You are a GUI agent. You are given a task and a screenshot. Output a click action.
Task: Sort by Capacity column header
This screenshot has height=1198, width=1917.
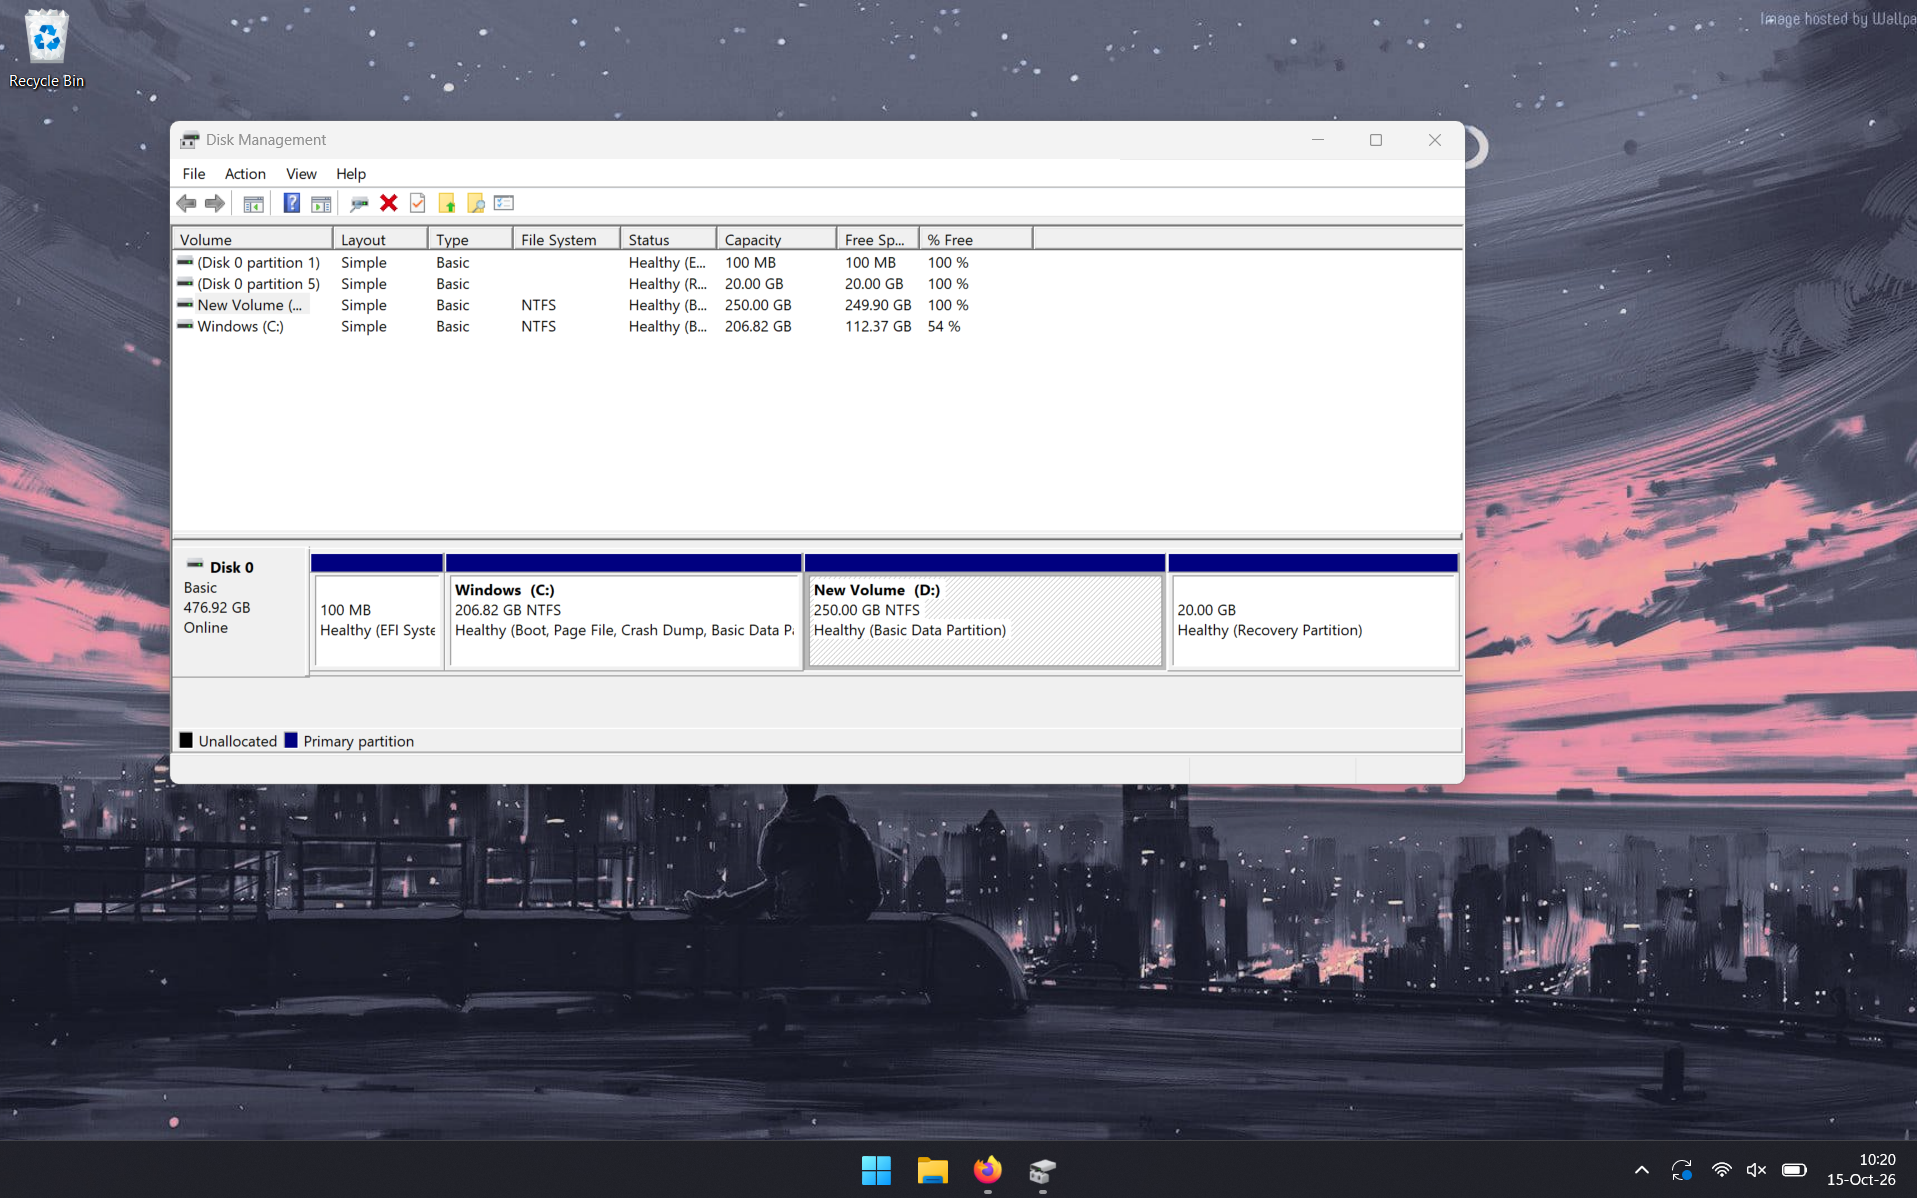coord(776,240)
